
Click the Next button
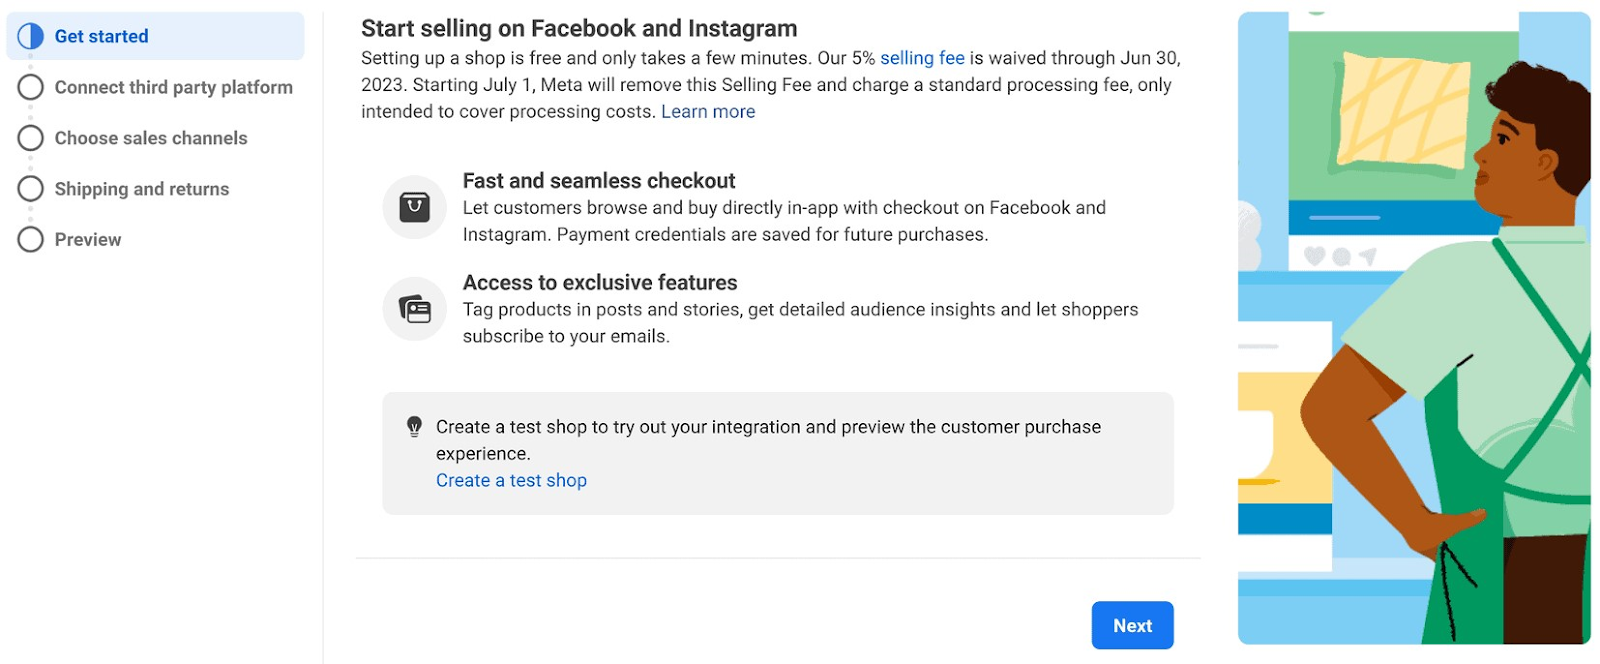[1131, 625]
